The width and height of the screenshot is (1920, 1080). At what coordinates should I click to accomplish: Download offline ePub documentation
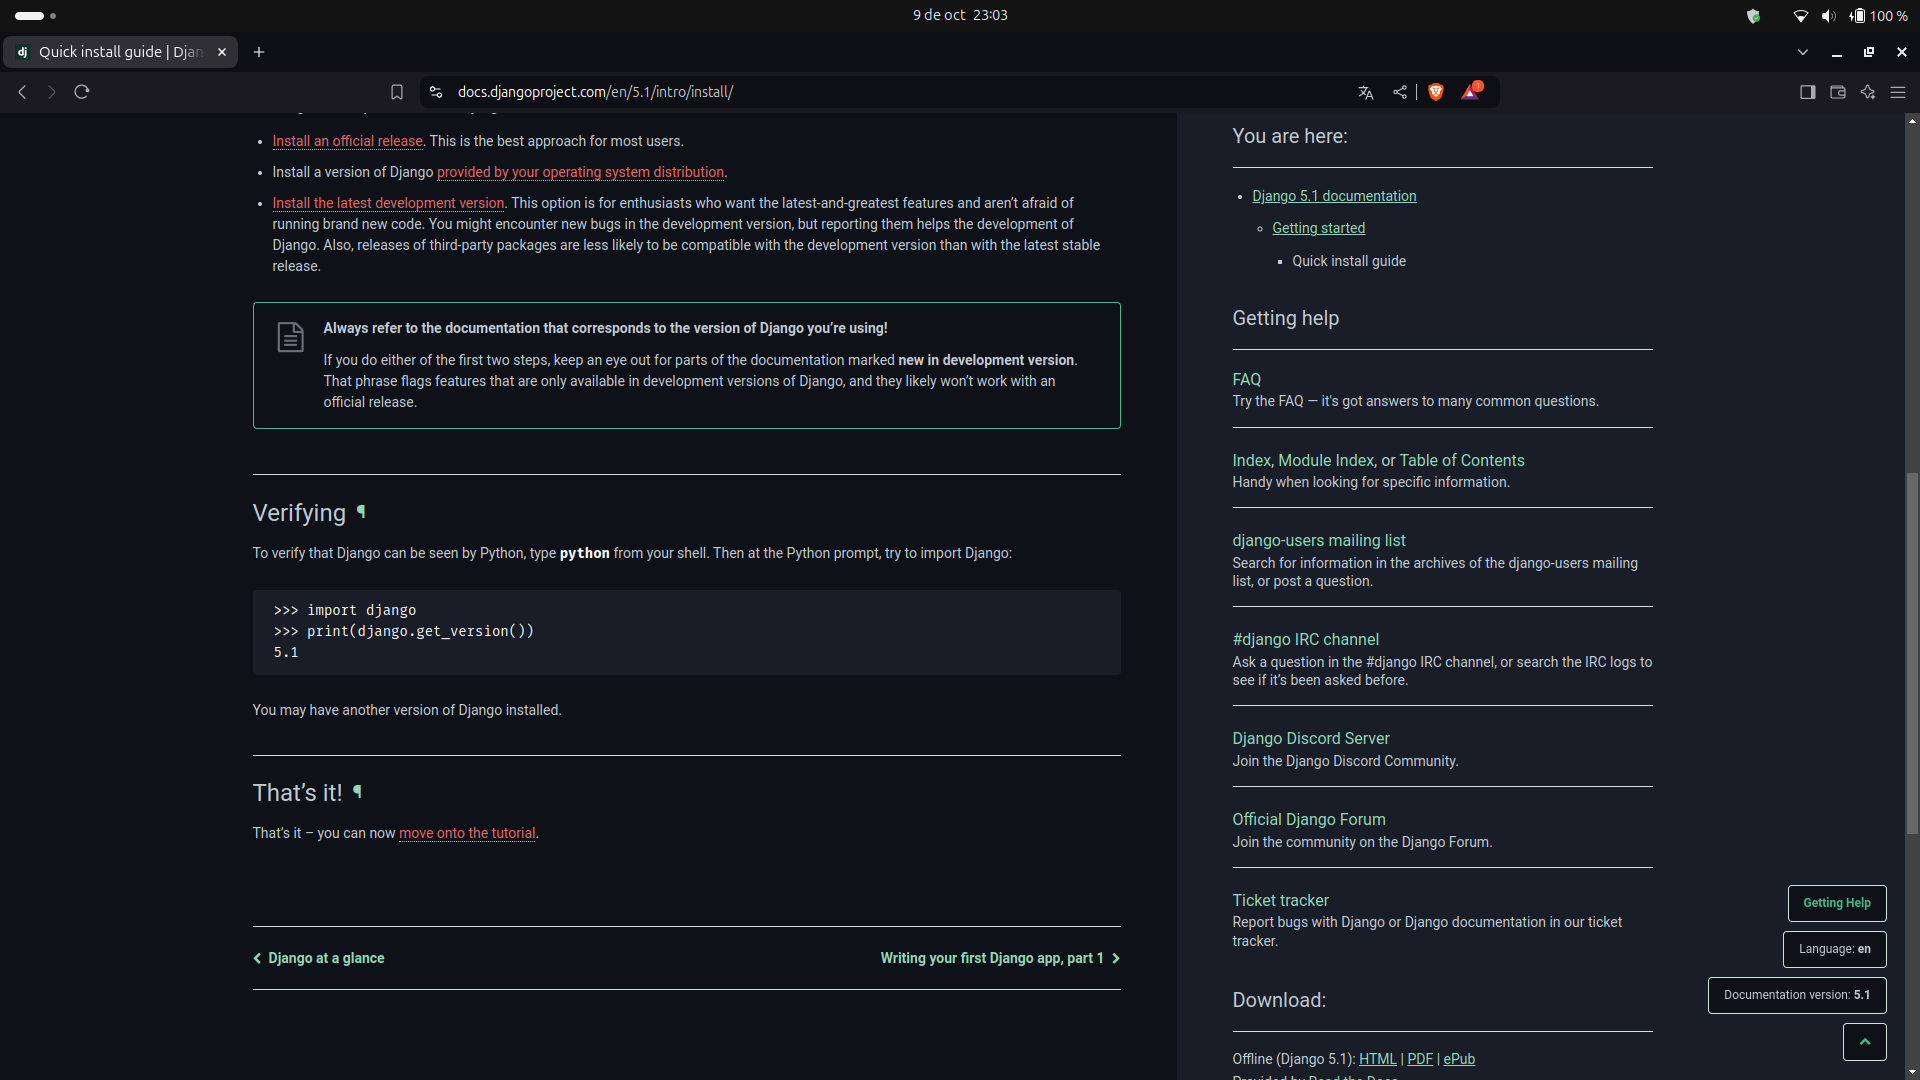(1459, 1059)
